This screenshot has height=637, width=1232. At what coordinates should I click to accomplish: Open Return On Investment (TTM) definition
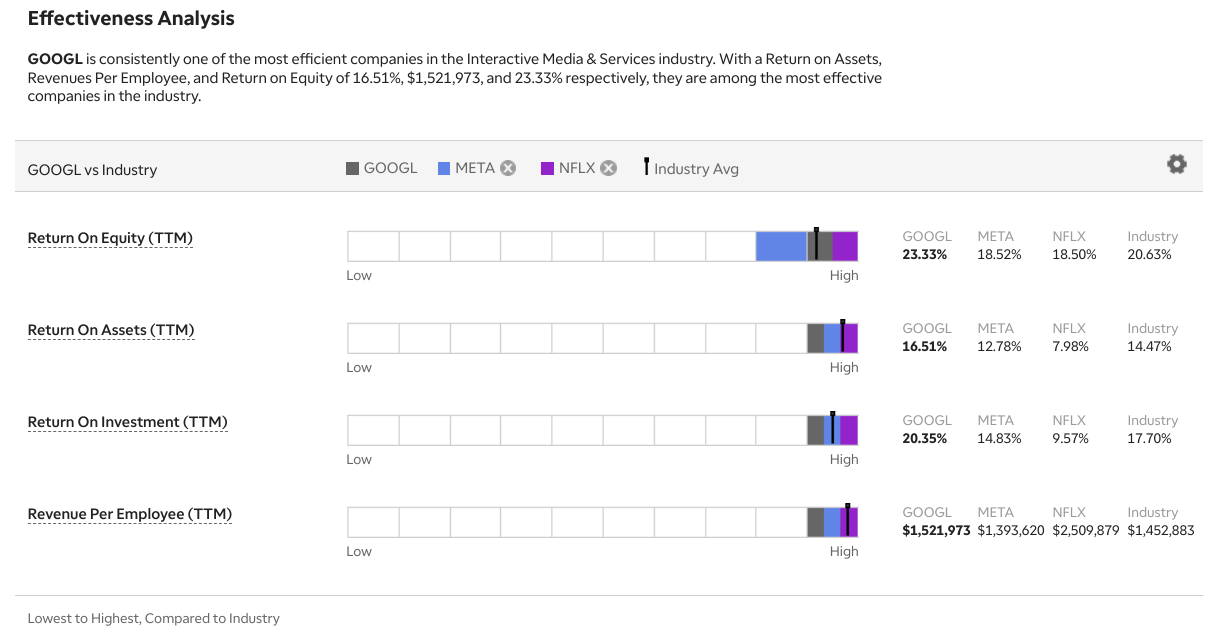coord(127,422)
